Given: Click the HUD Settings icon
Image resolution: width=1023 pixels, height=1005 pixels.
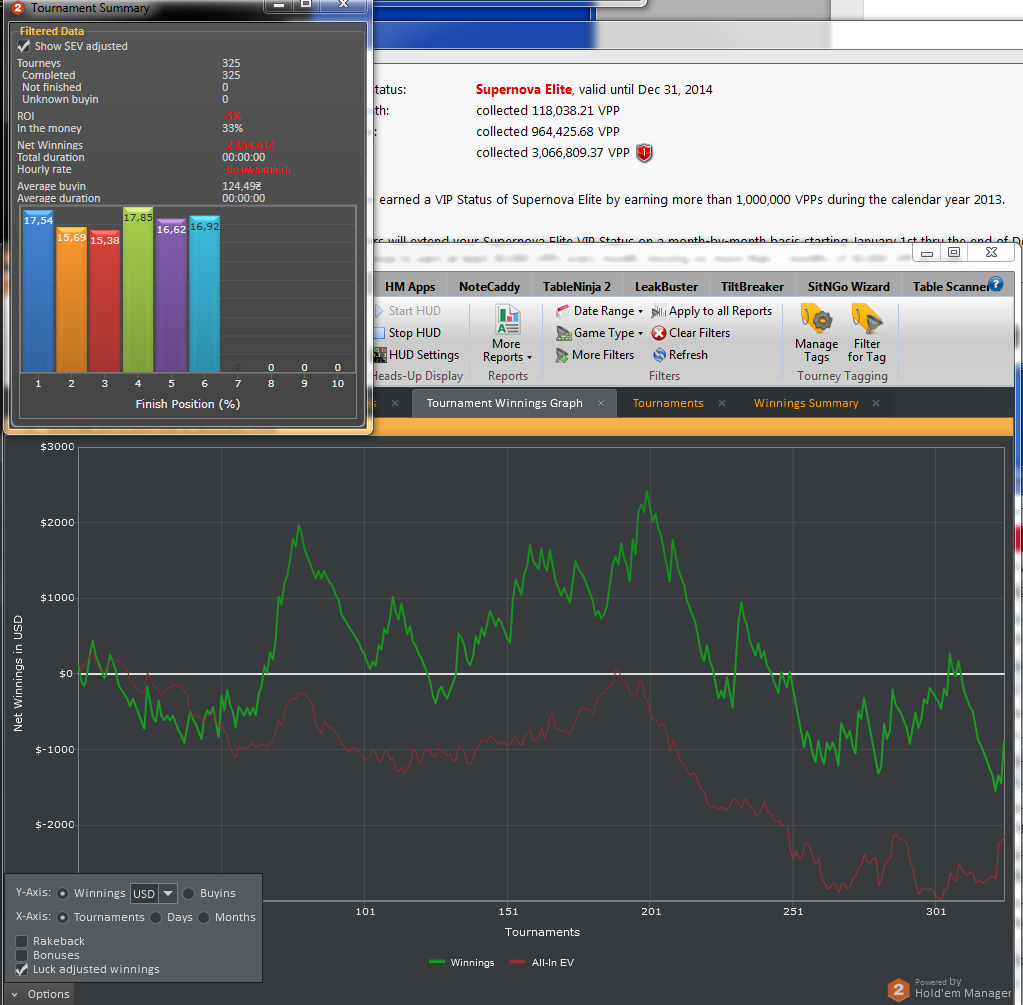Looking at the screenshot, I should (380, 354).
